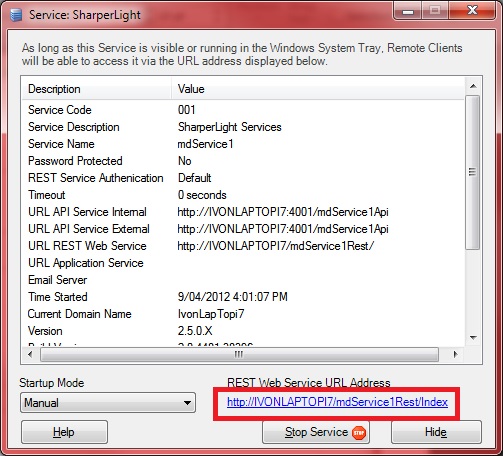This screenshot has height=456, width=503.
Task: Click the vertical scrollbar up arrow
Action: click(x=473, y=86)
